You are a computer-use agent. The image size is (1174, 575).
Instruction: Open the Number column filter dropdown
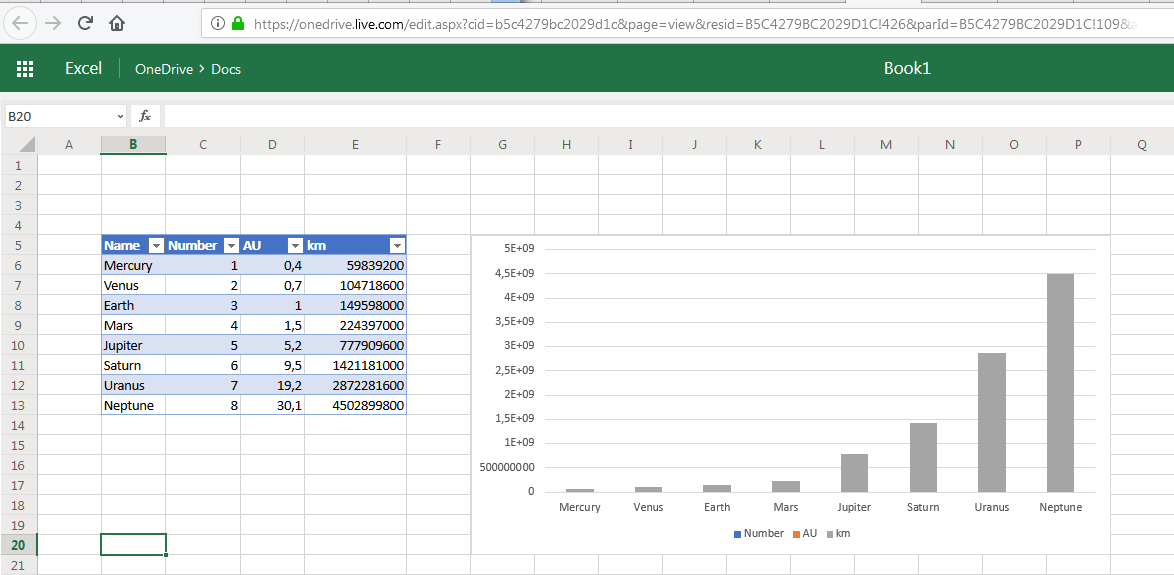coord(230,246)
